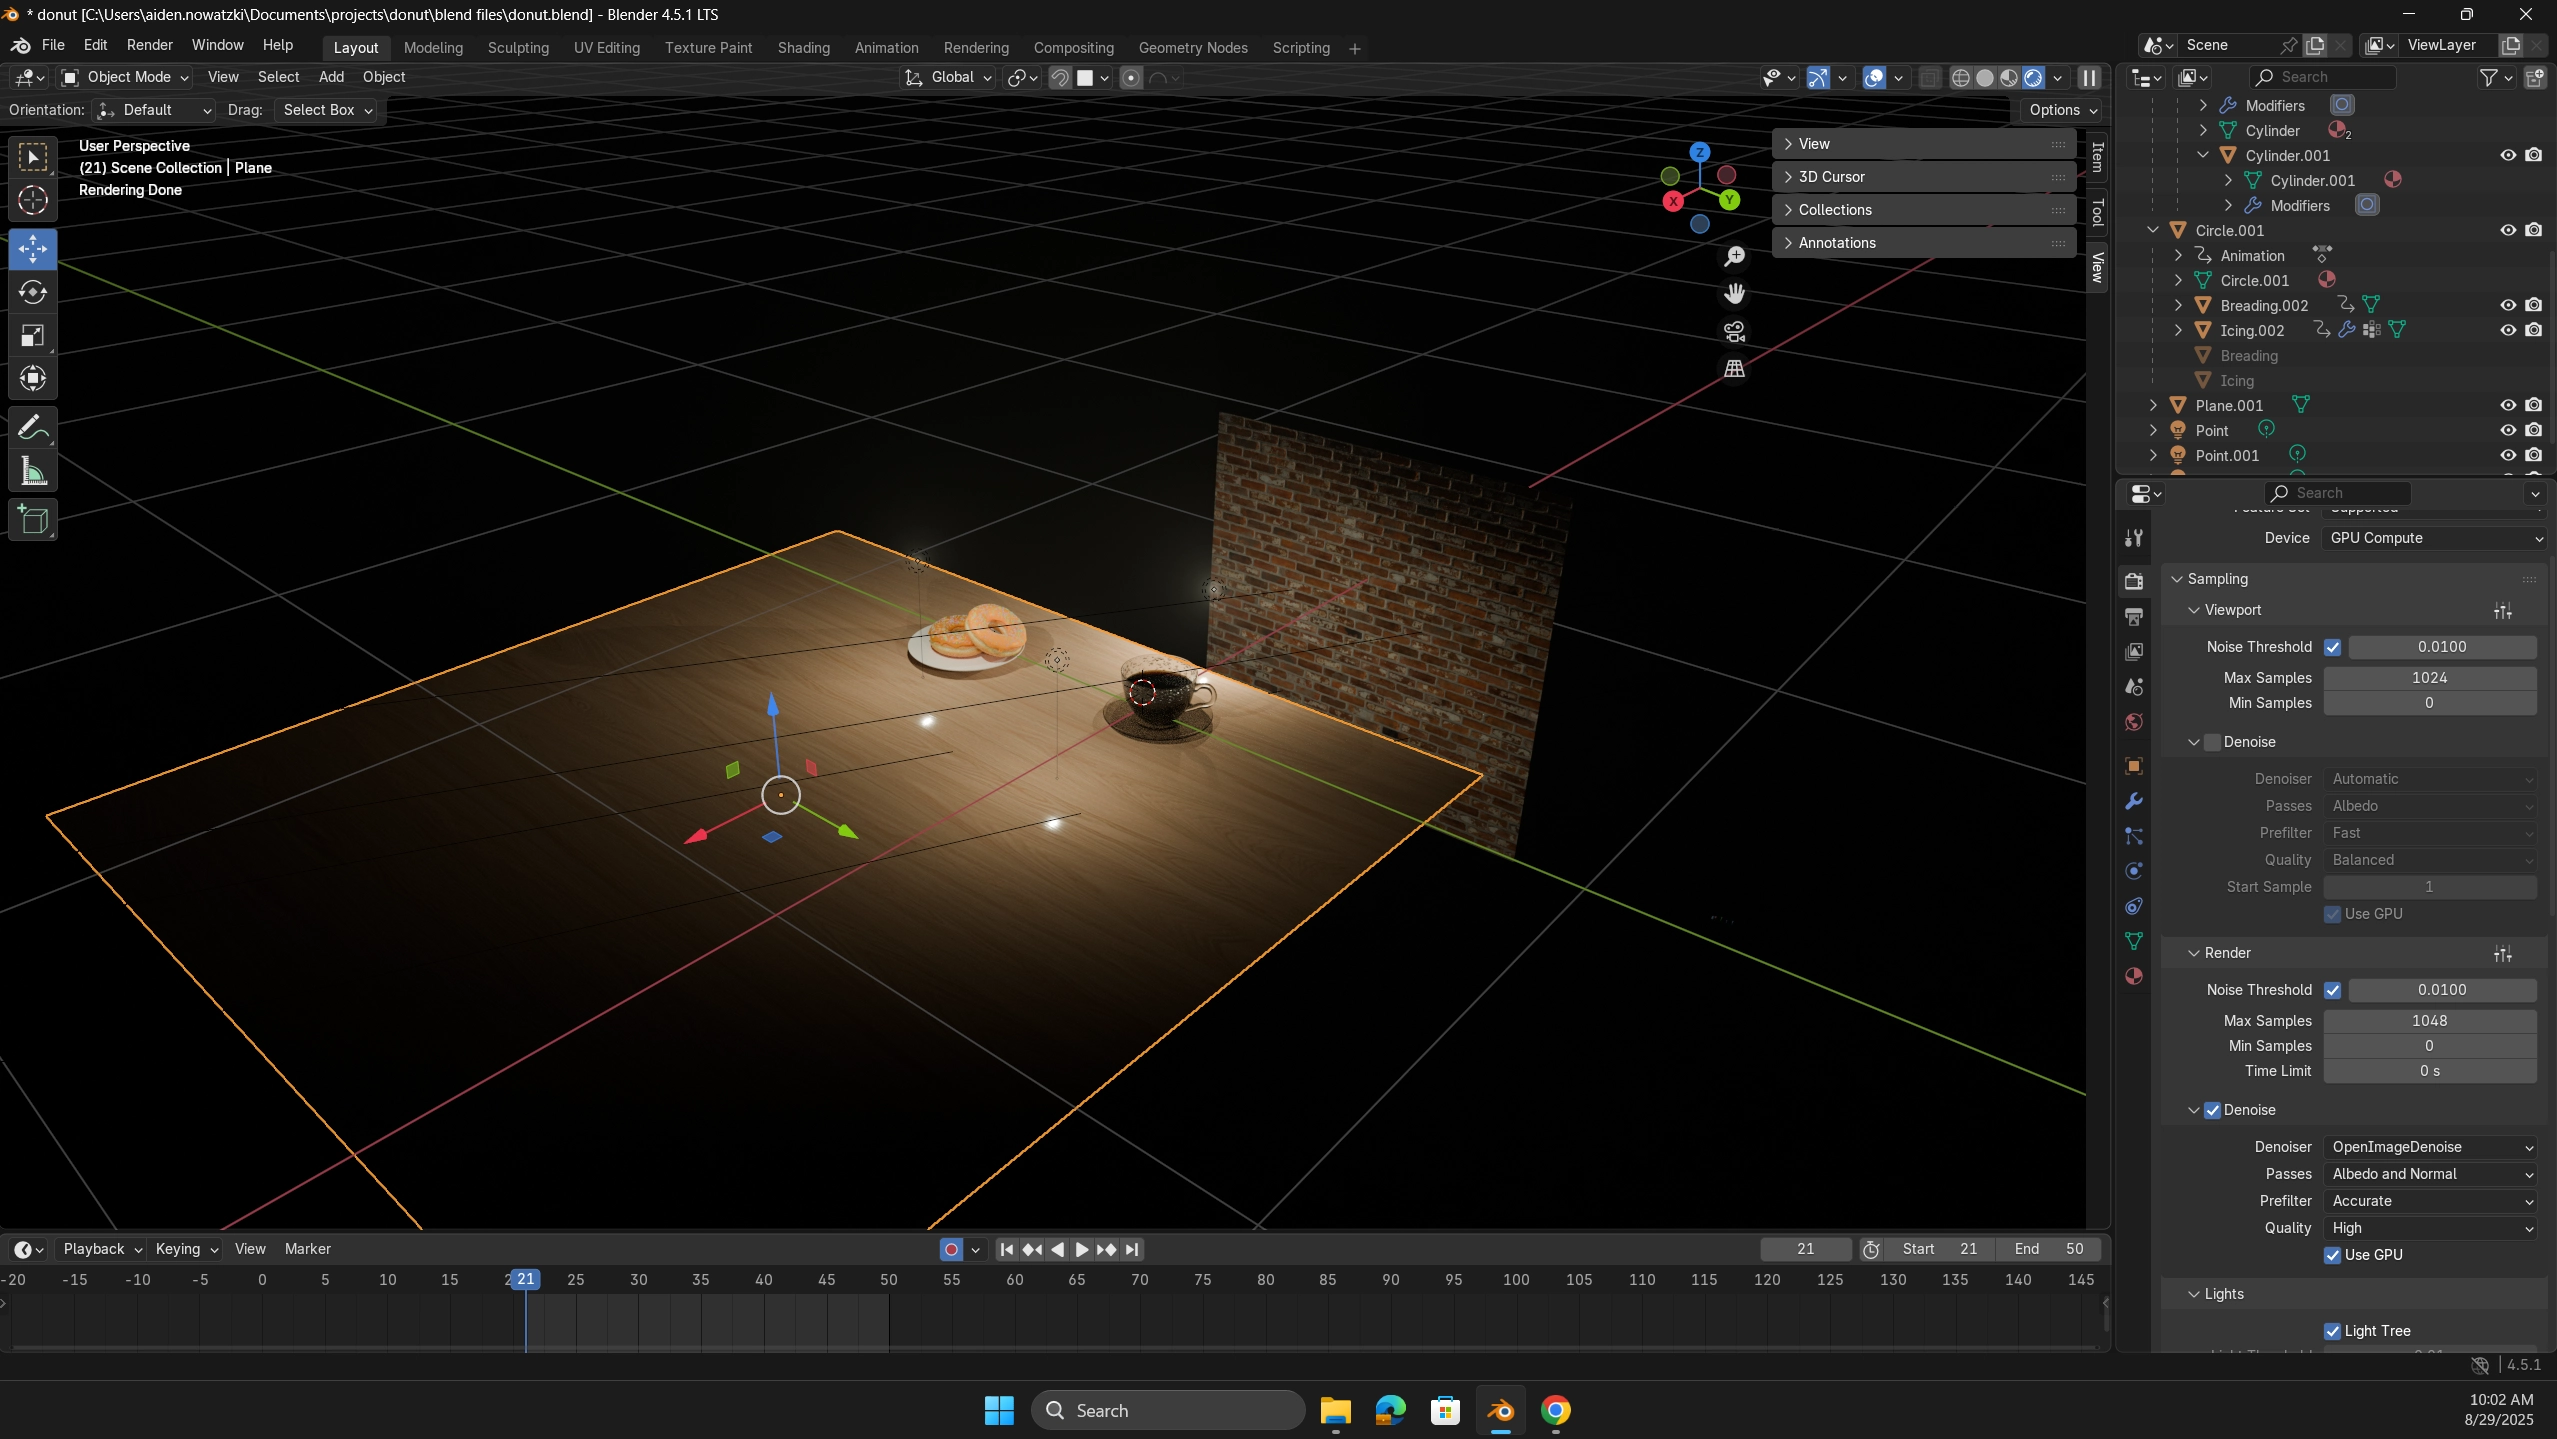Expand the 3D Cursor panel
Image resolution: width=2557 pixels, height=1439 pixels.
[1831, 177]
